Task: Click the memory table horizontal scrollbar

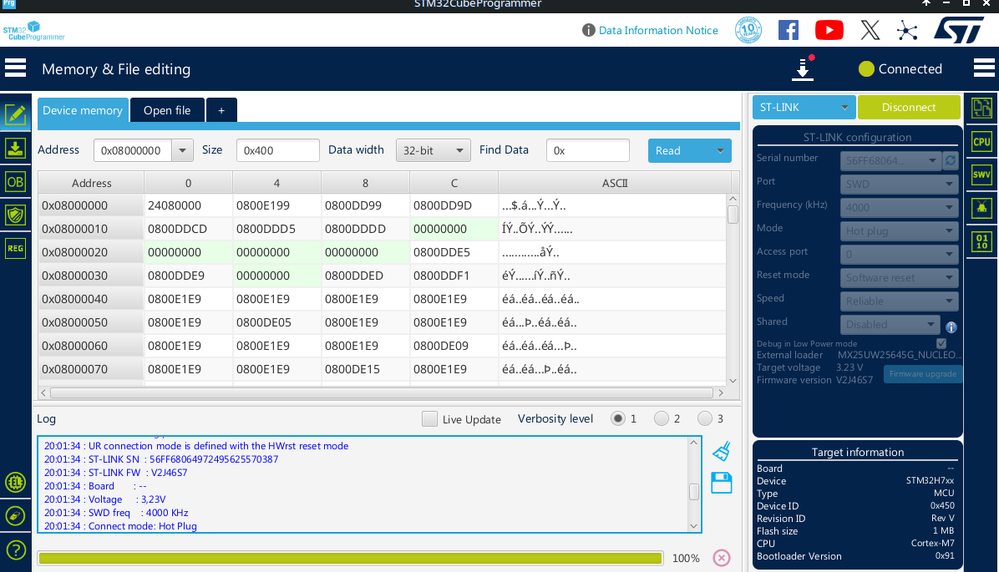Action: (x=381, y=392)
